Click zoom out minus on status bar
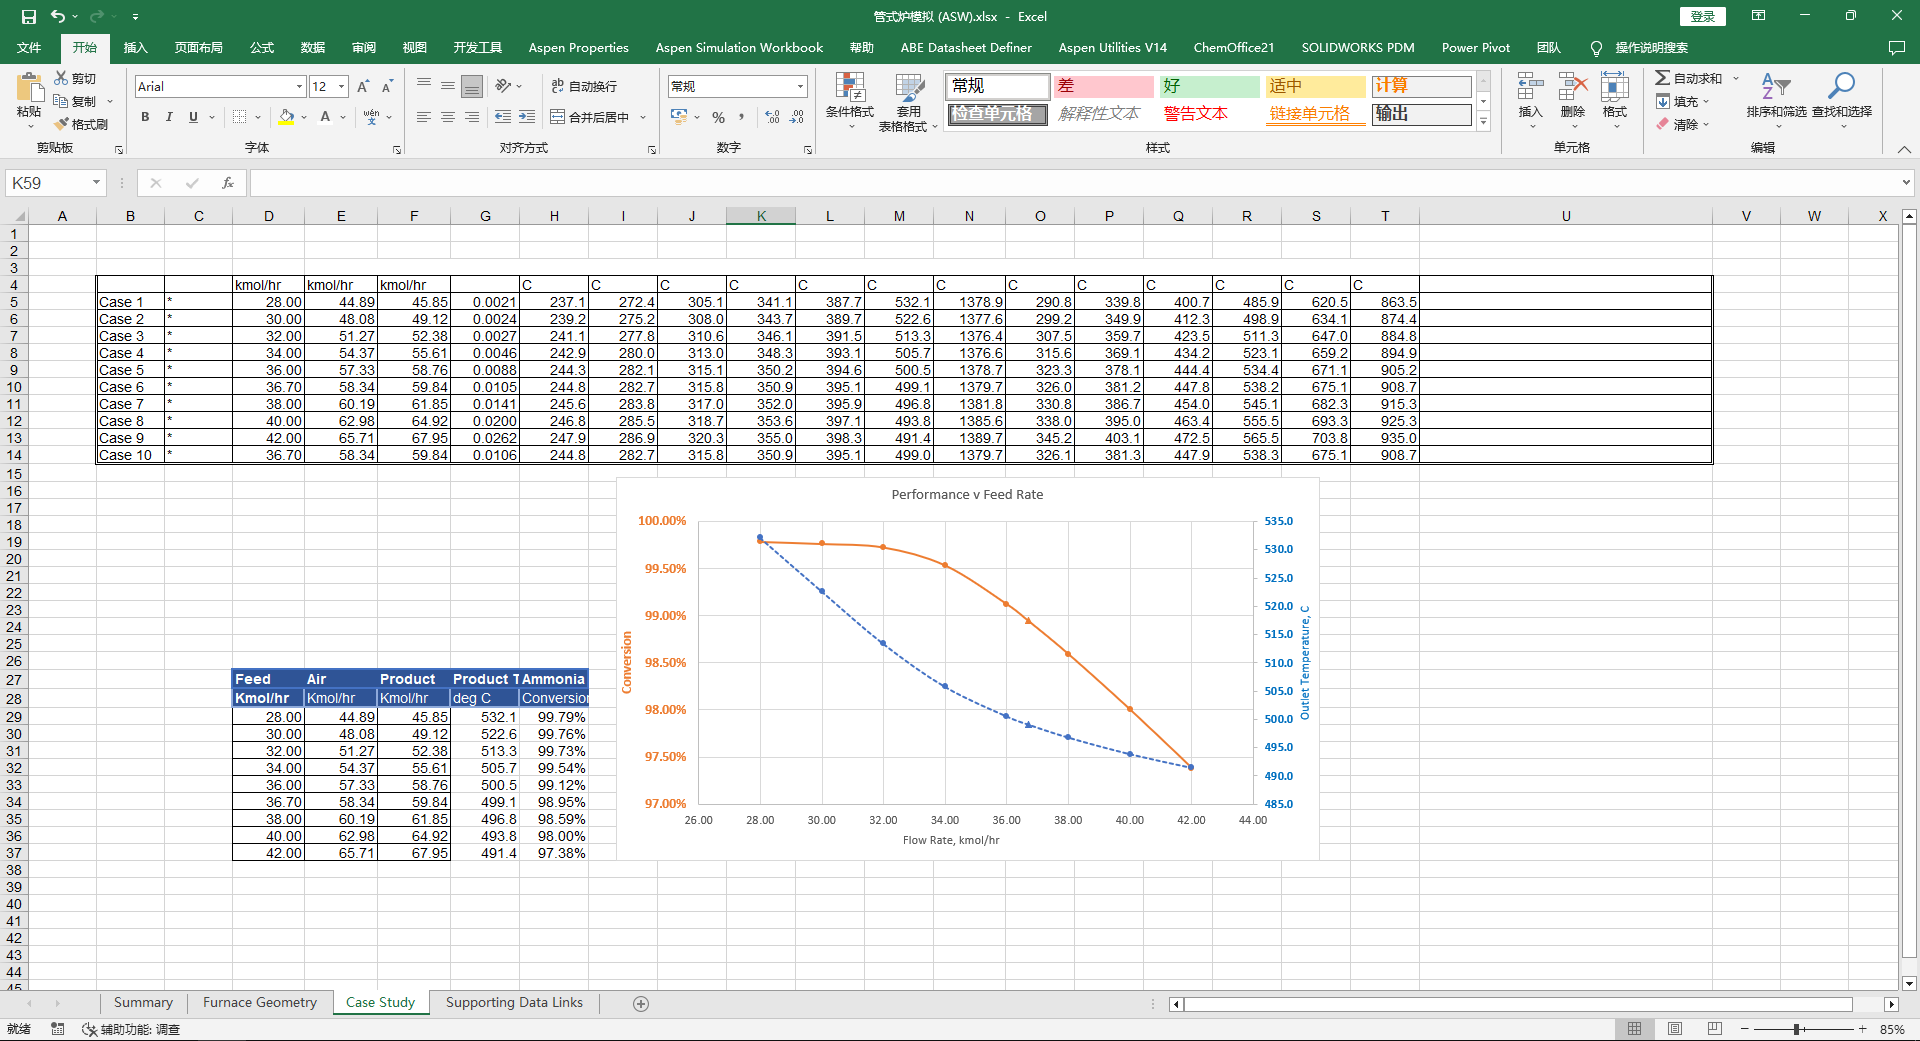The height and width of the screenshot is (1041, 1920). click(x=1745, y=1029)
